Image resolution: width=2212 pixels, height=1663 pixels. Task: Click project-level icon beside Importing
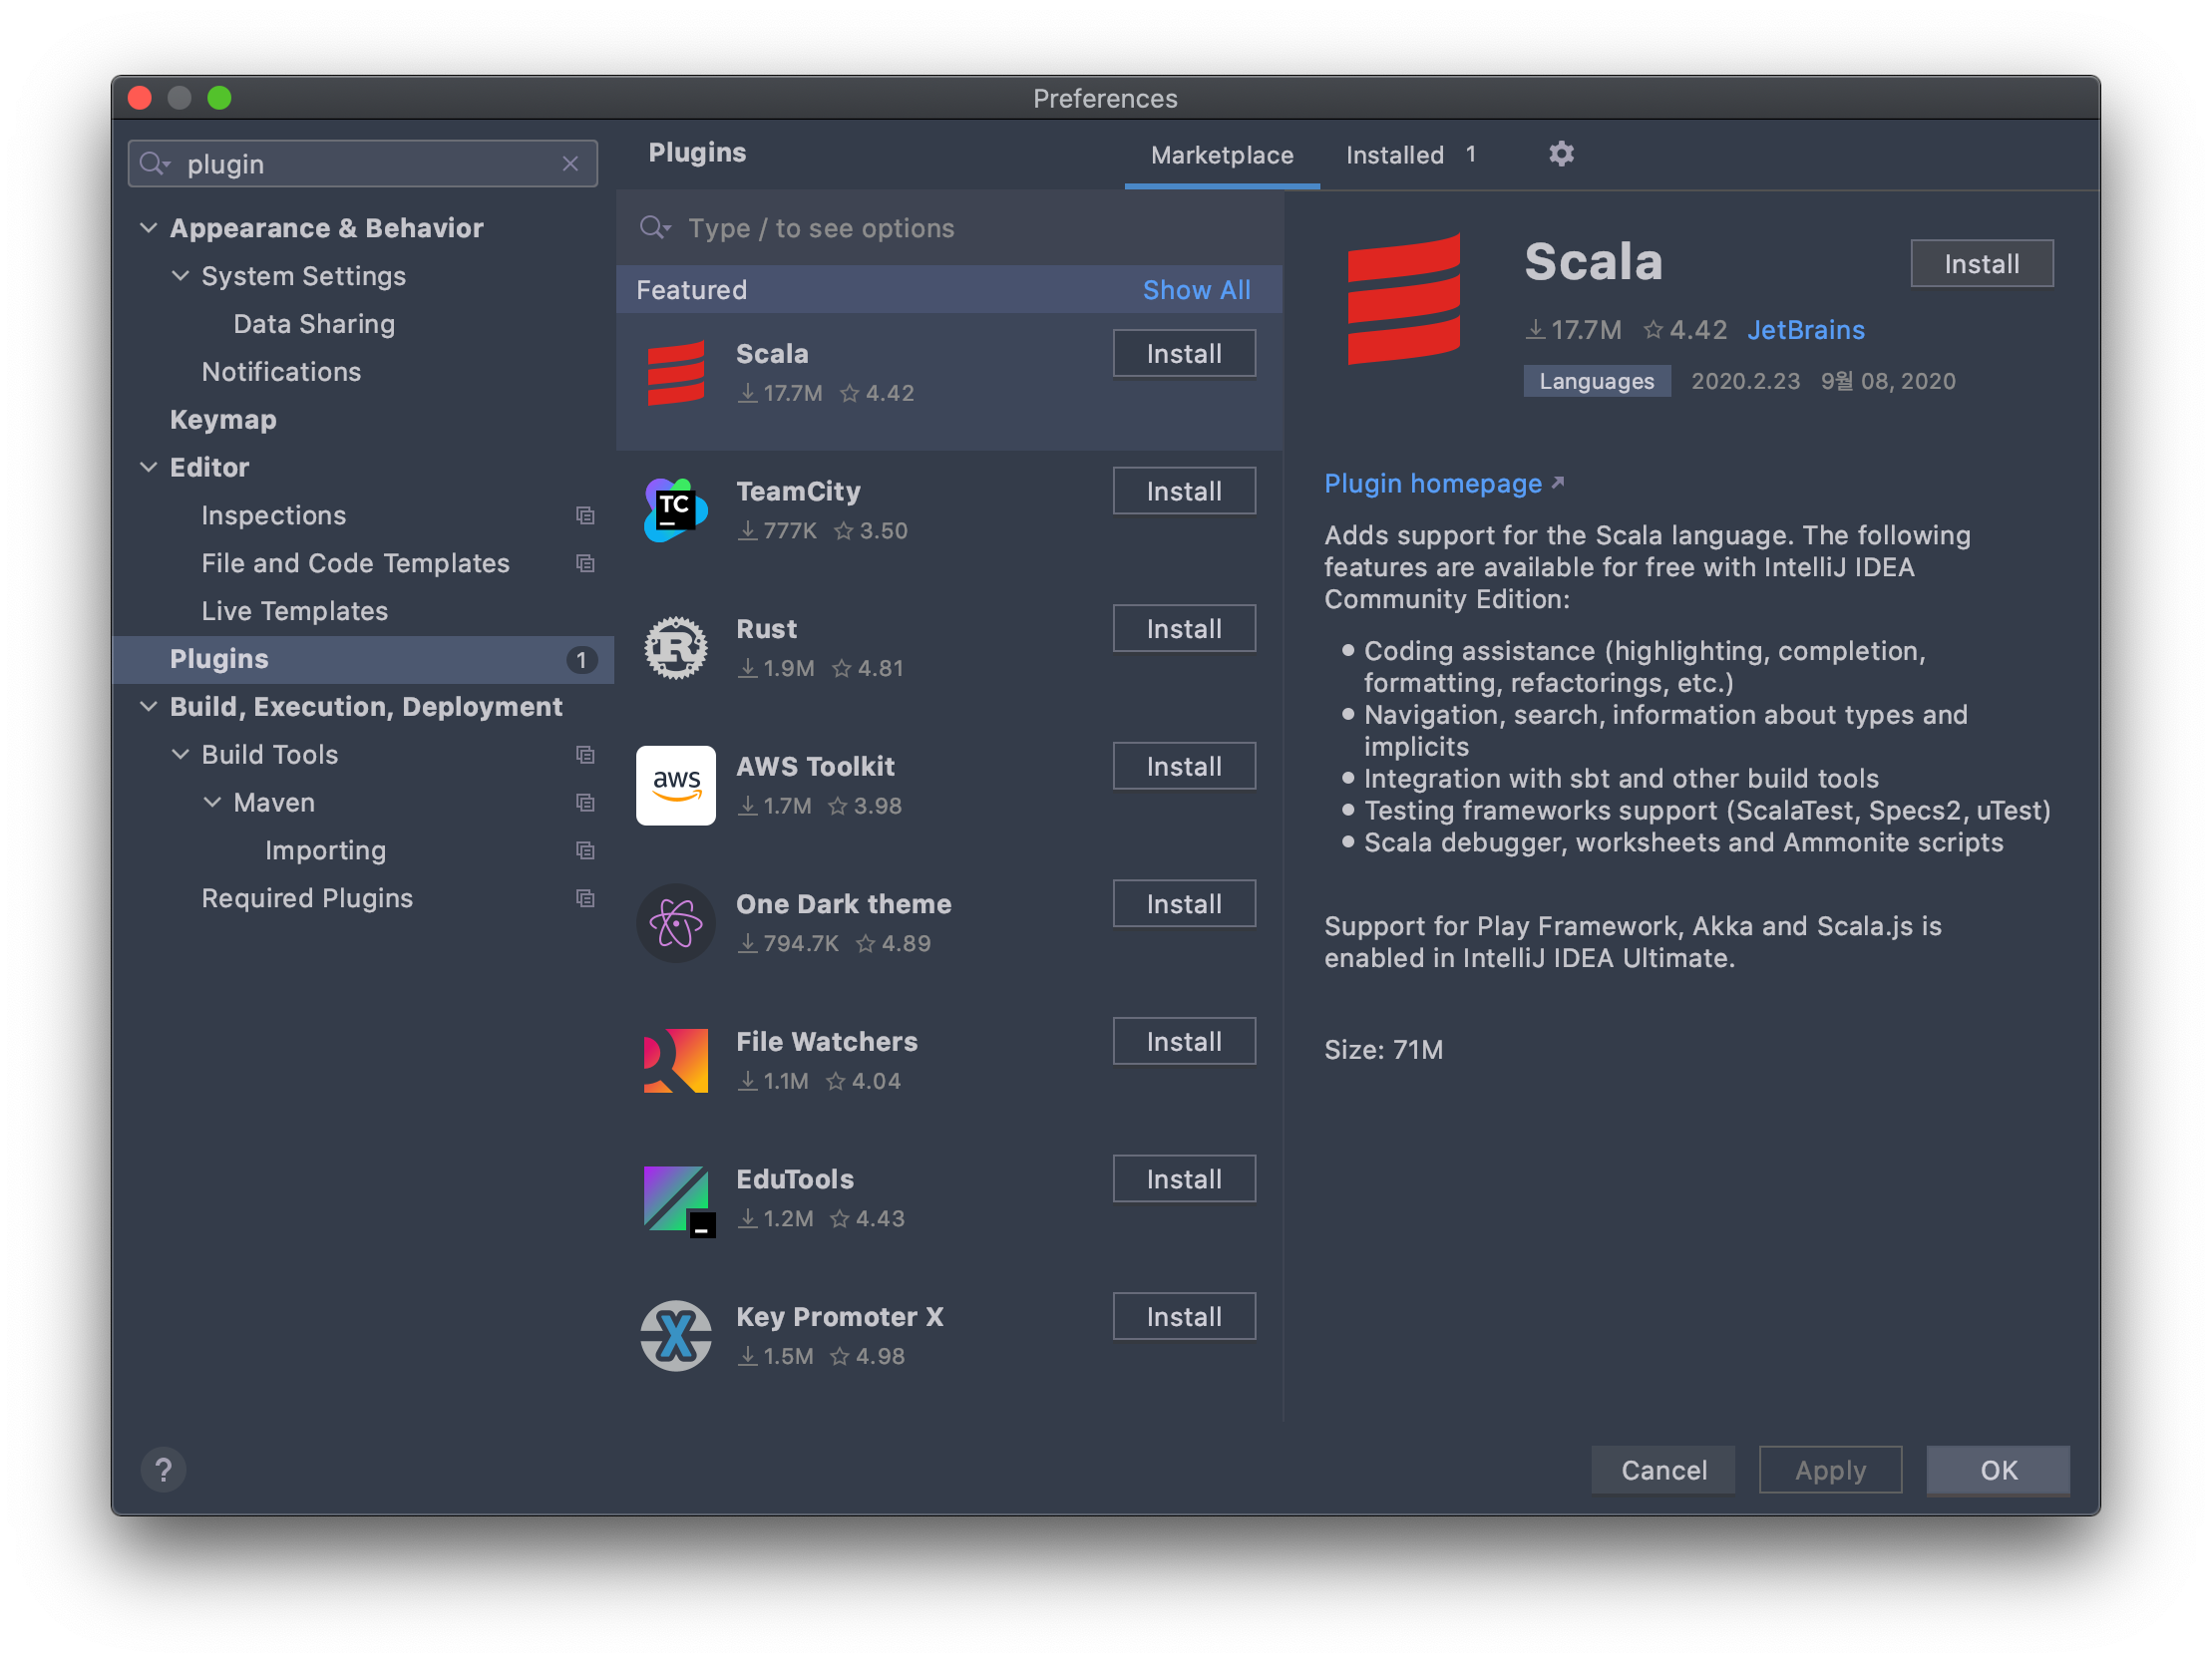[x=585, y=851]
